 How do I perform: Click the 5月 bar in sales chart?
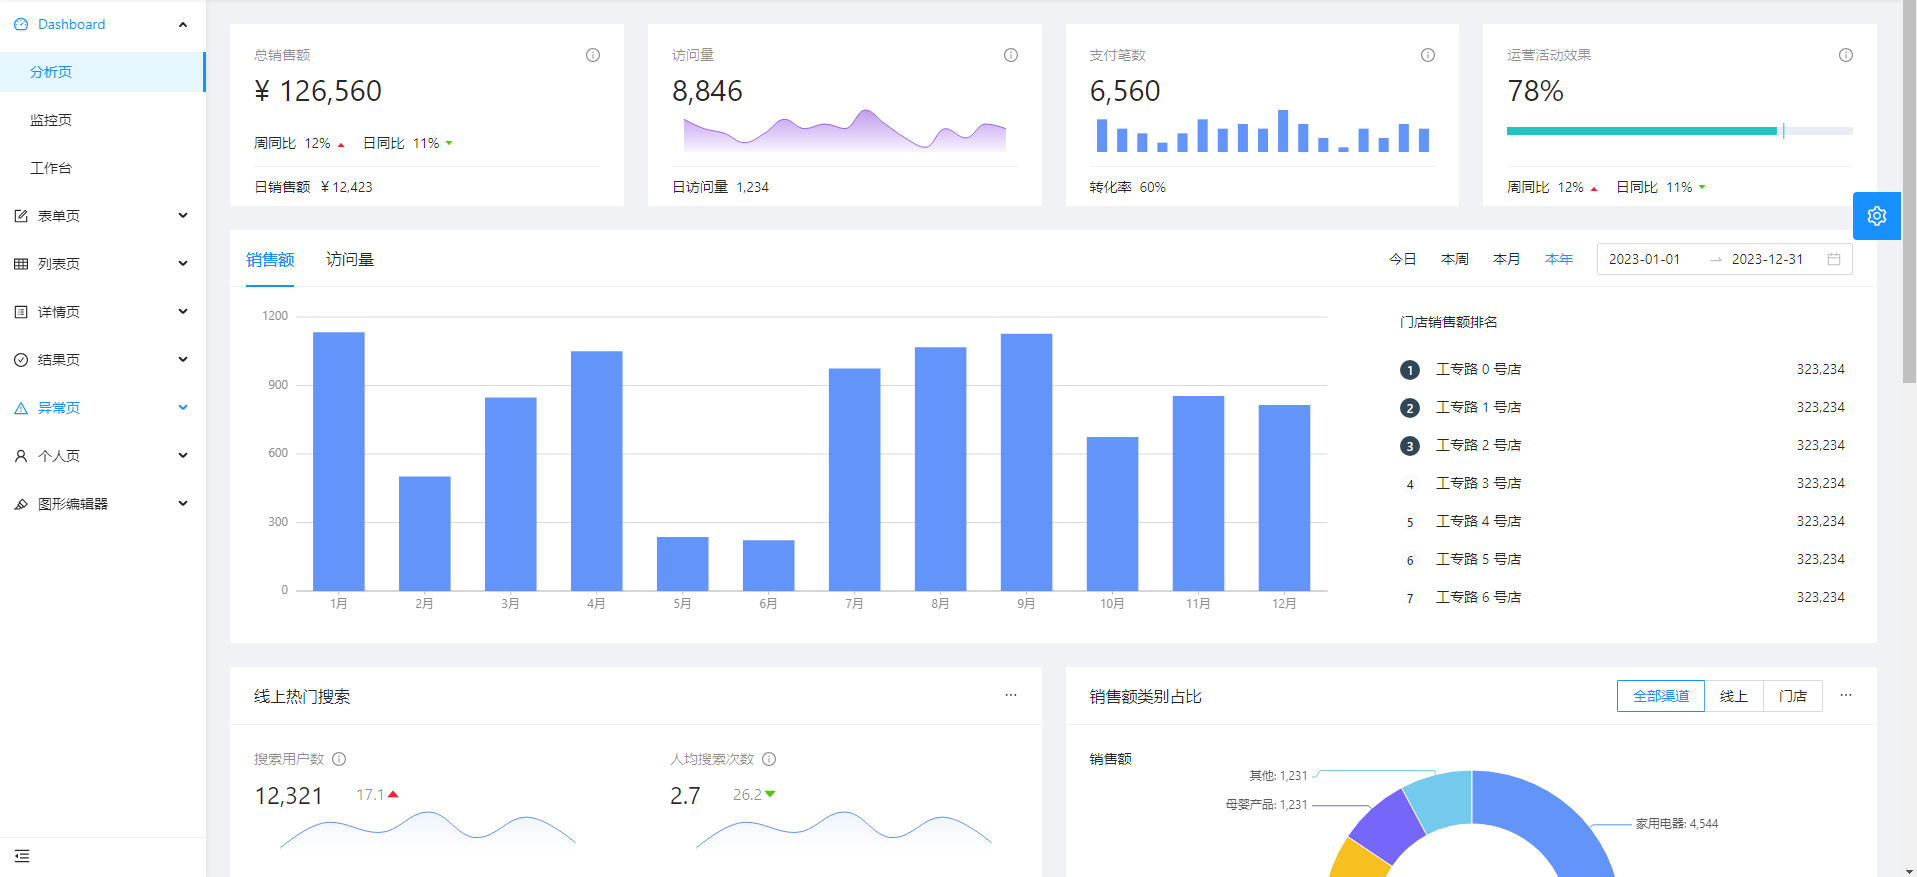coord(683,564)
